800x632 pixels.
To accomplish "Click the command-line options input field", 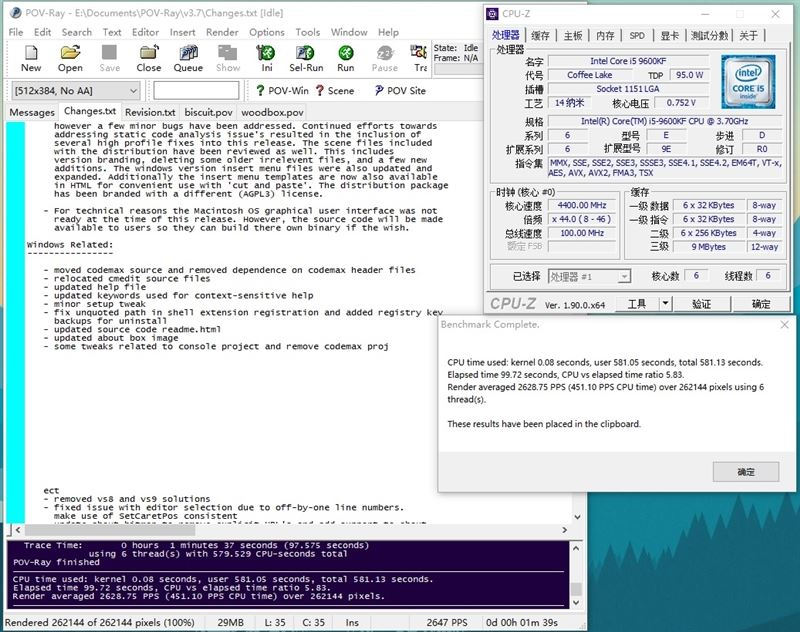I will point(196,91).
